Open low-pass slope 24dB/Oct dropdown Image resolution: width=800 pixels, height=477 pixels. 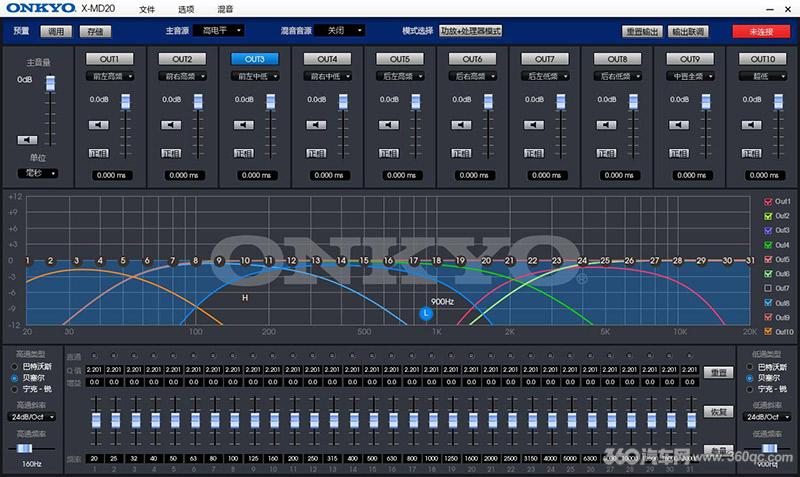pos(767,417)
